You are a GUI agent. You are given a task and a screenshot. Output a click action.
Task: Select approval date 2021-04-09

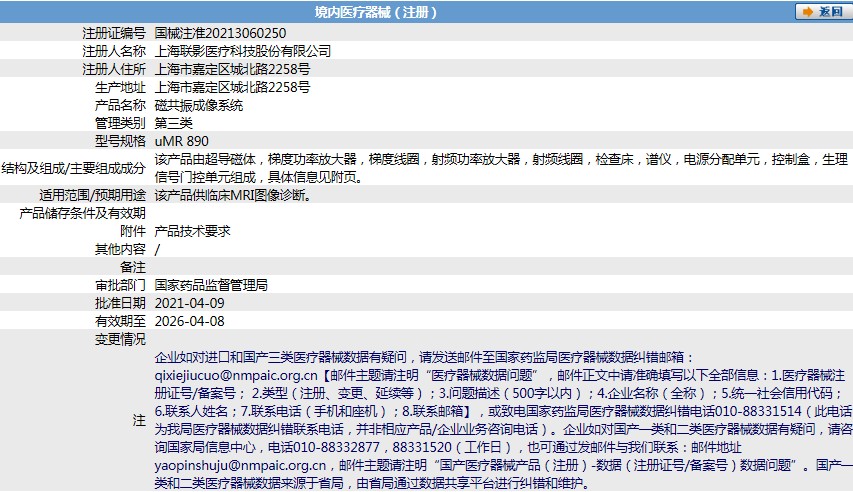(x=189, y=303)
